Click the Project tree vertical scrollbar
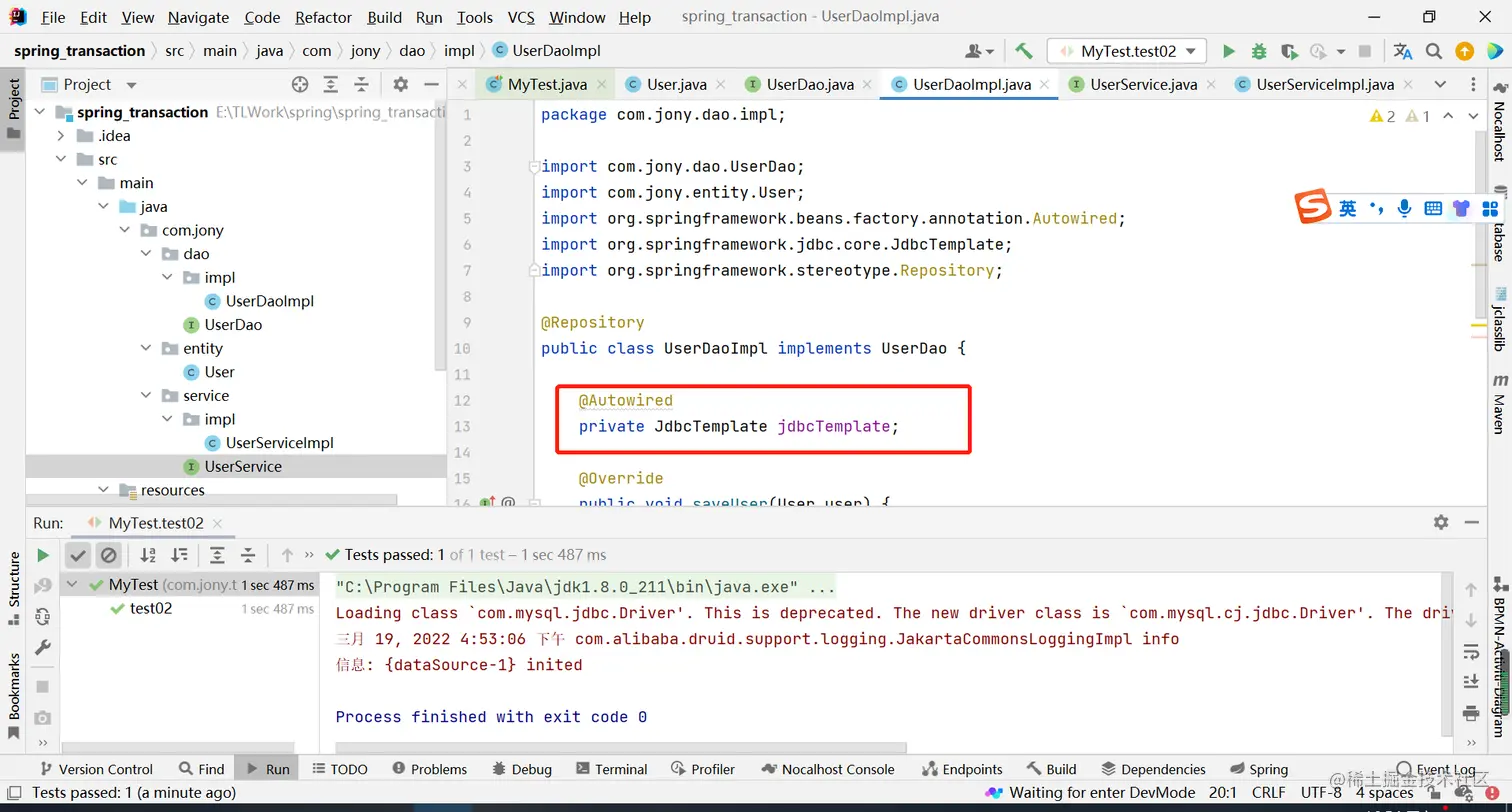The image size is (1512, 812). [x=441, y=236]
